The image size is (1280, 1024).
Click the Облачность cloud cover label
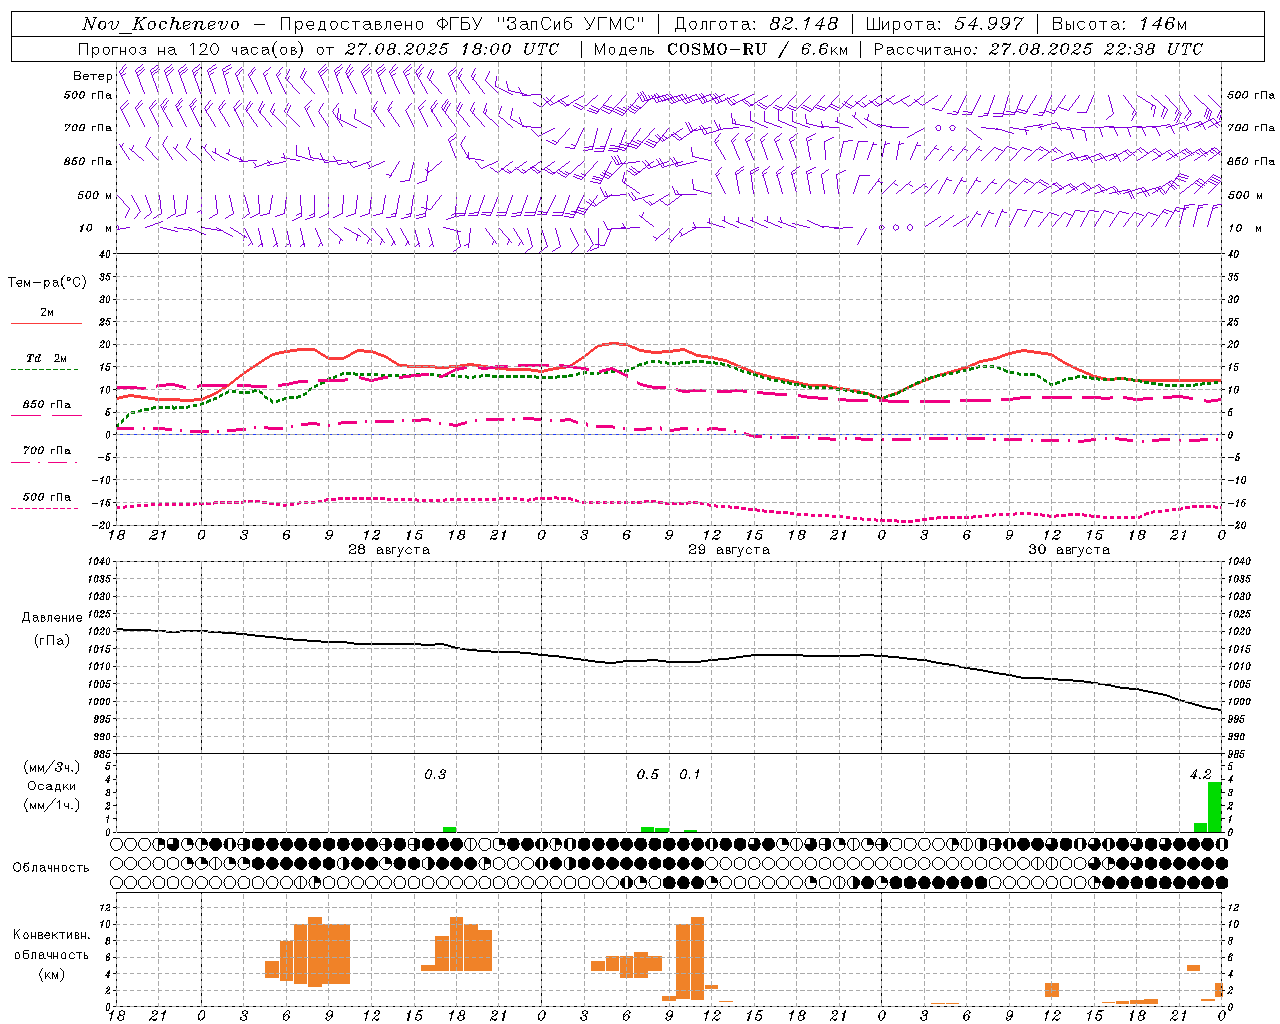click(51, 867)
